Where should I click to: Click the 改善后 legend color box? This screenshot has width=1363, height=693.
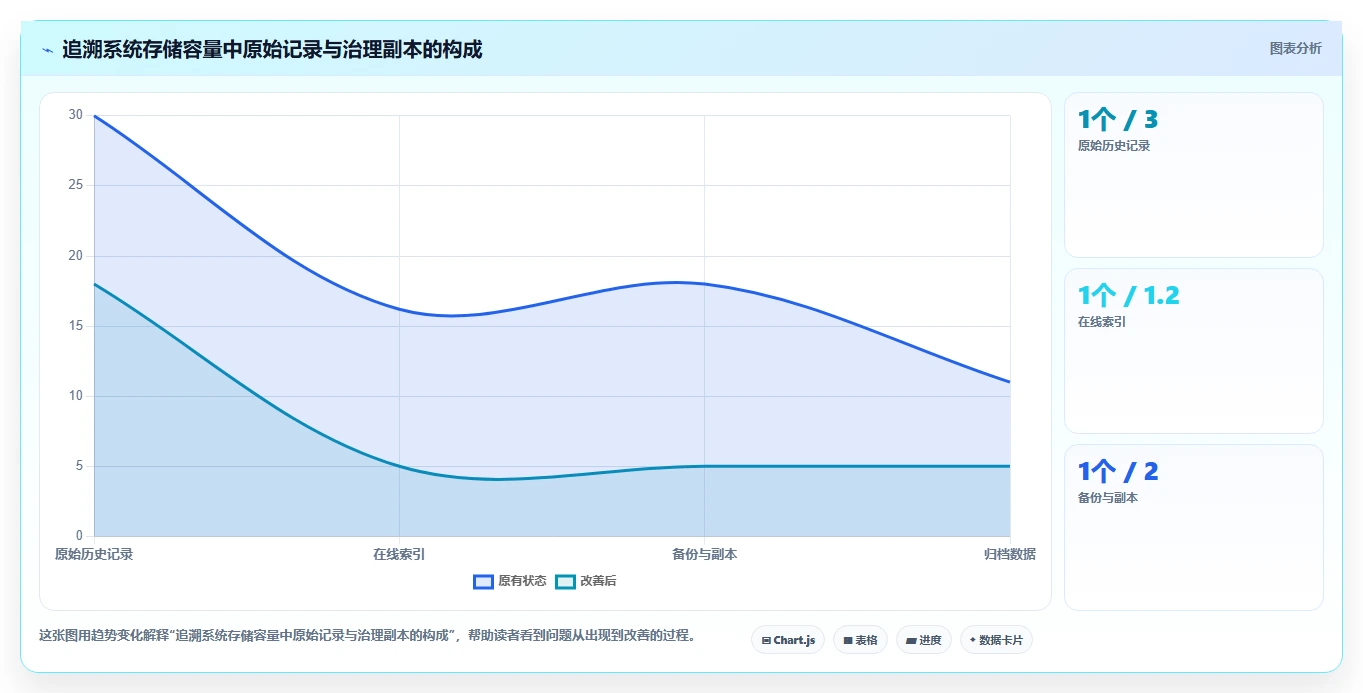tap(565, 581)
